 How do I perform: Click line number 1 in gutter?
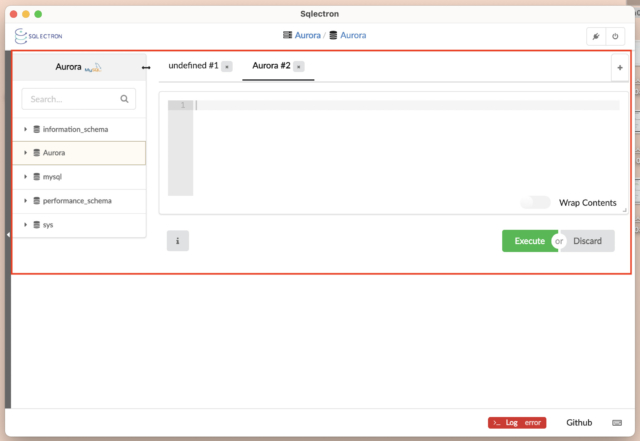tap(182, 105)
